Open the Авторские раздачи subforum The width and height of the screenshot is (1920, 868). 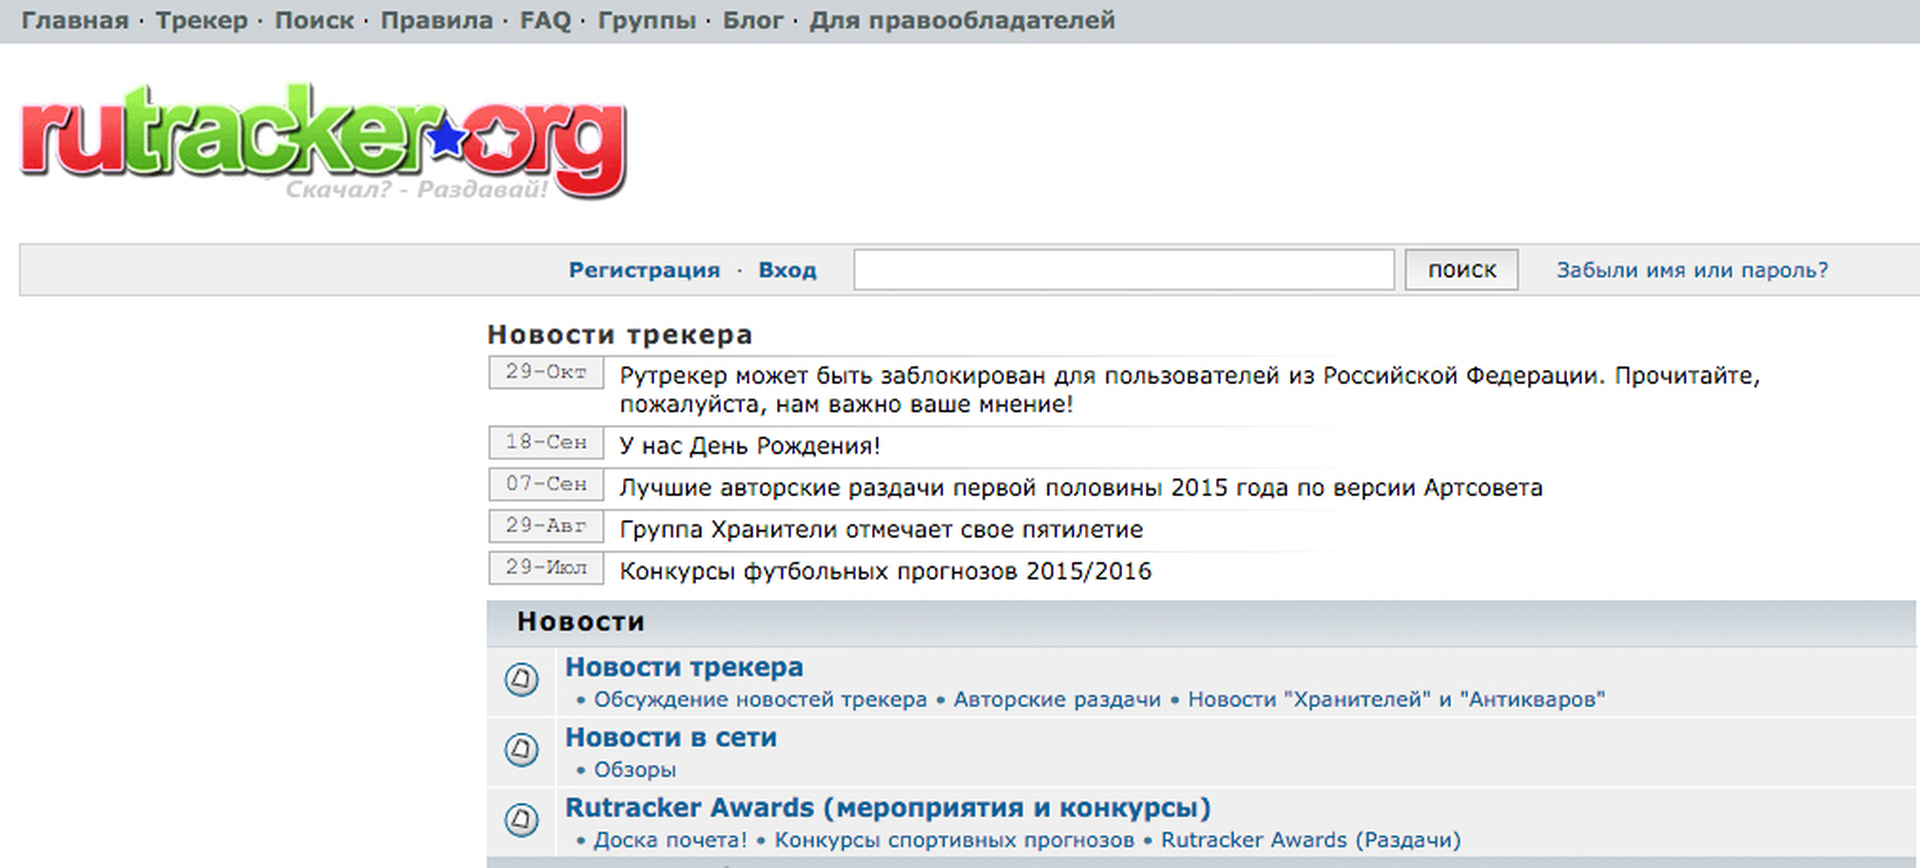point(1057,700)
